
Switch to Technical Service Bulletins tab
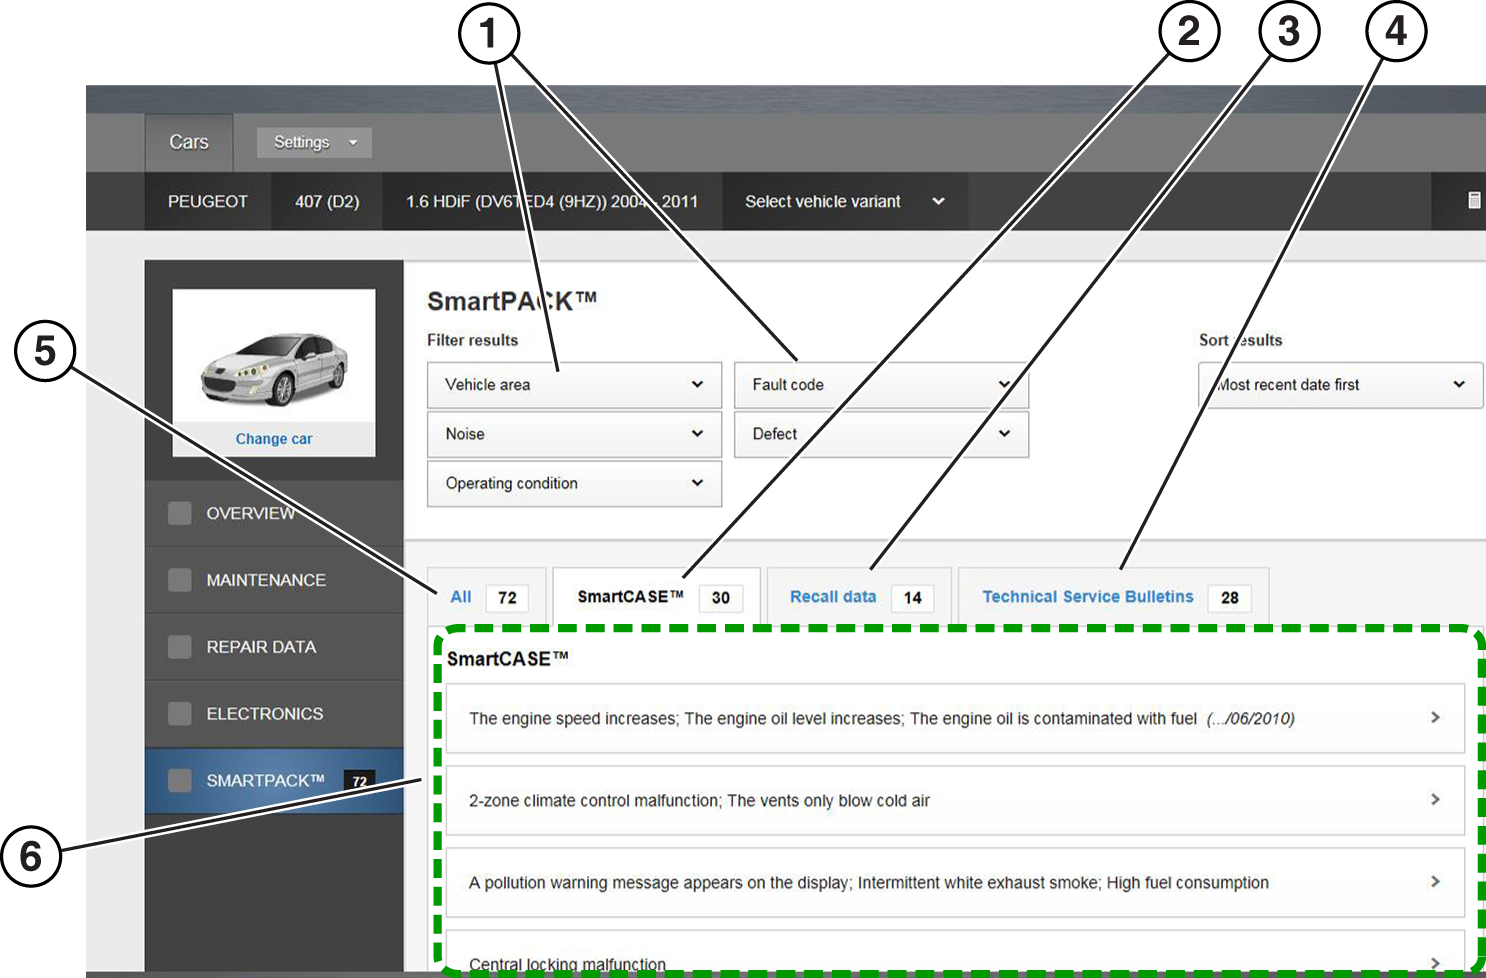[1087, 597]
